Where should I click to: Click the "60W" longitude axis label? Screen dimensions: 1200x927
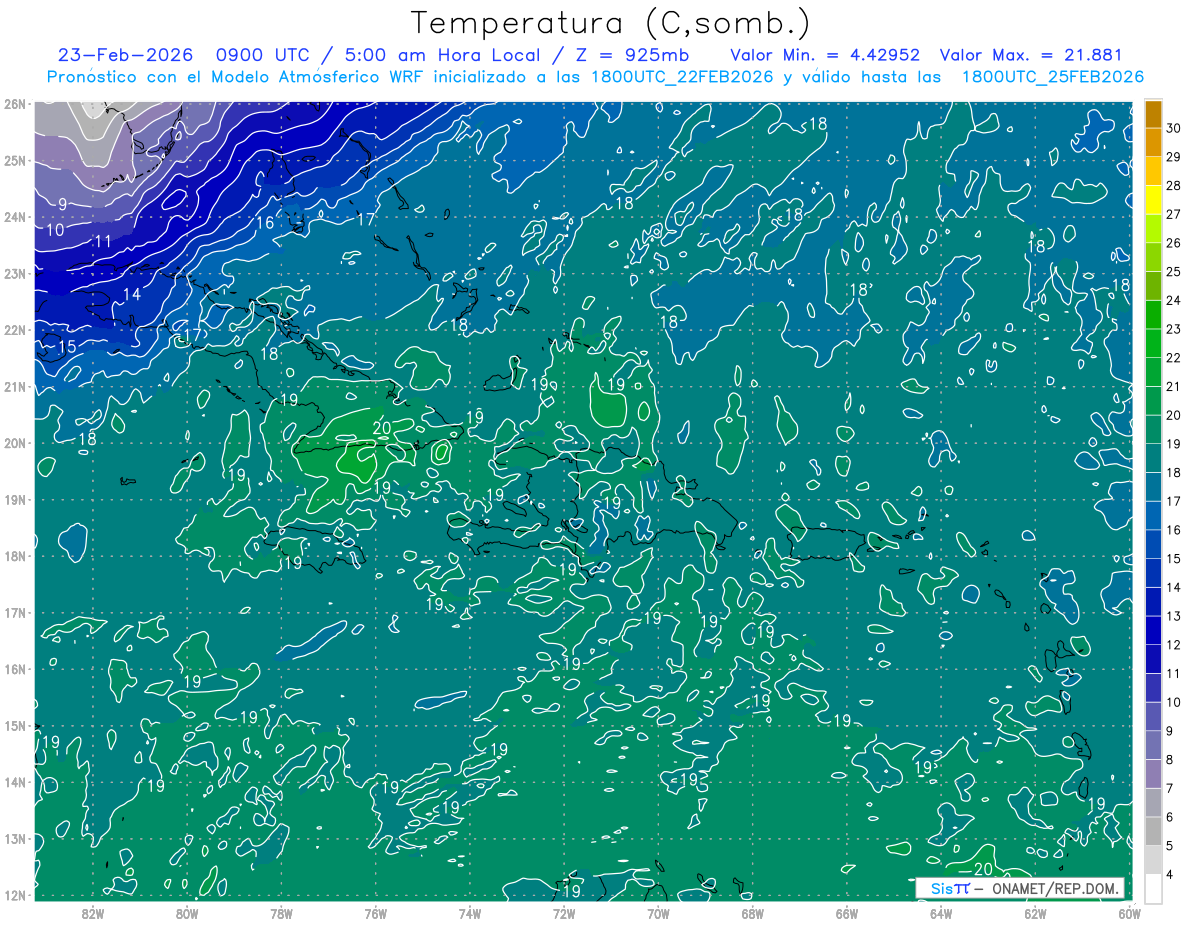pos(1130,913)
